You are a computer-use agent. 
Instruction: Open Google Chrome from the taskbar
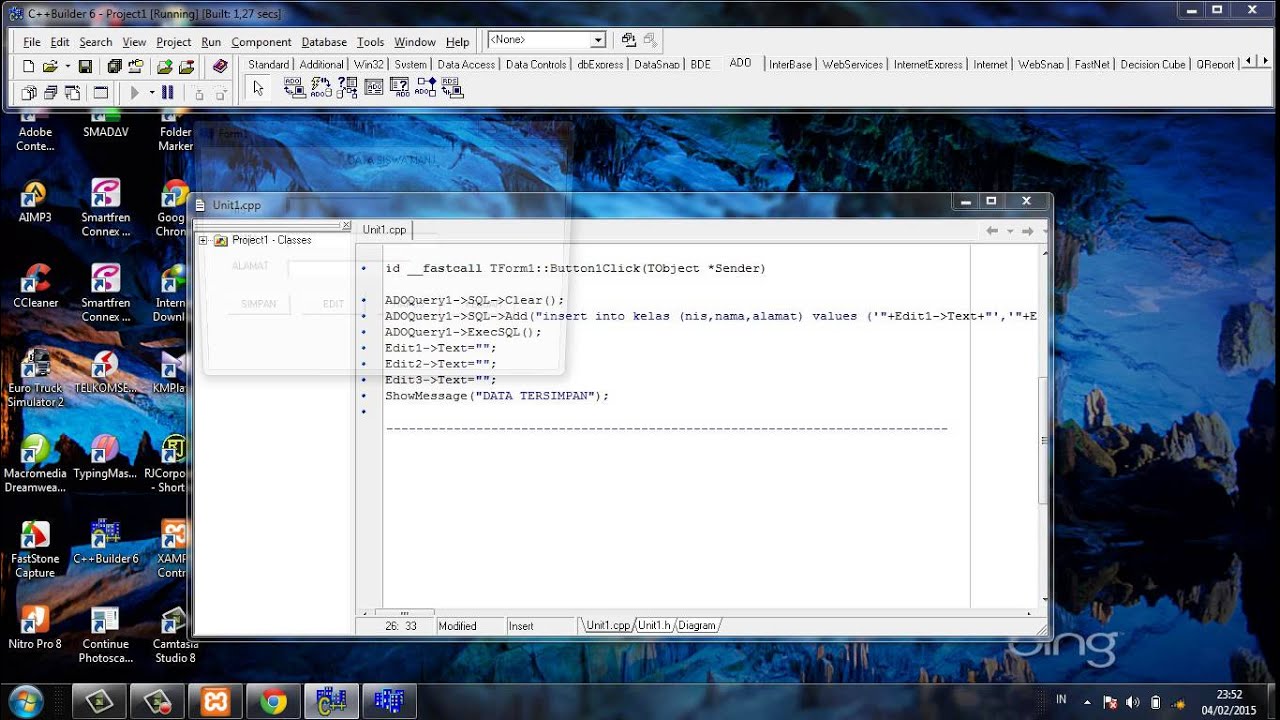[x=273, y=702]
